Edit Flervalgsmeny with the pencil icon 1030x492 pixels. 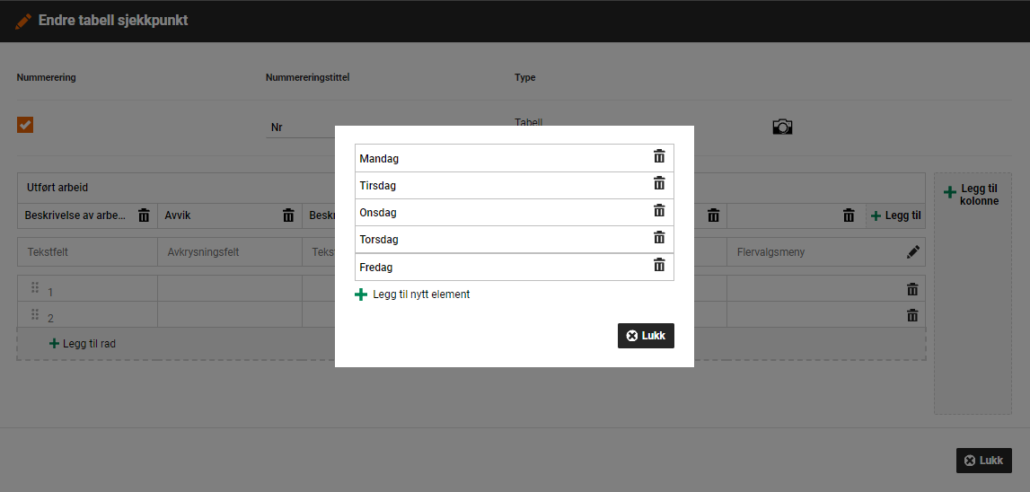912,252
